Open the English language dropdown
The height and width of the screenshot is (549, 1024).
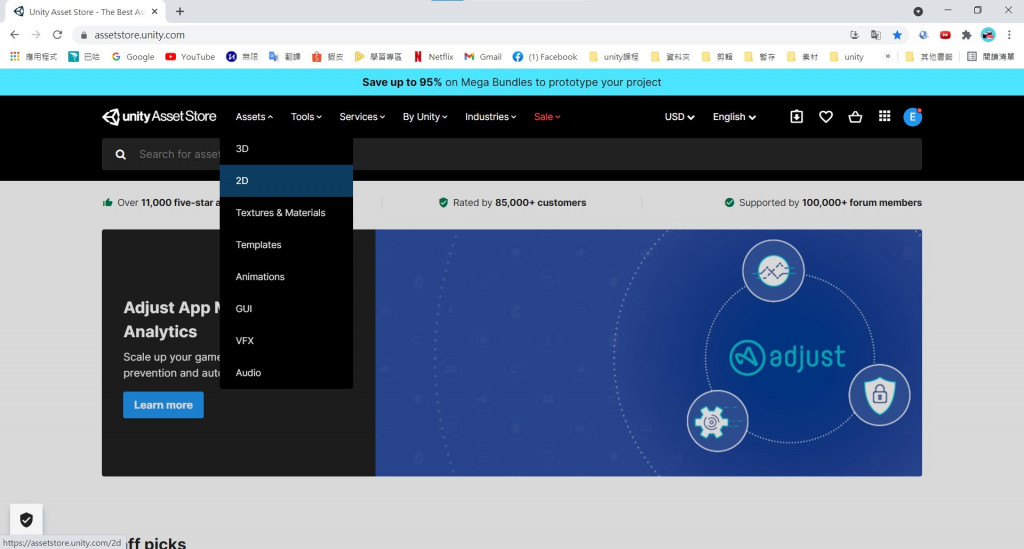(x=734, y=117)
